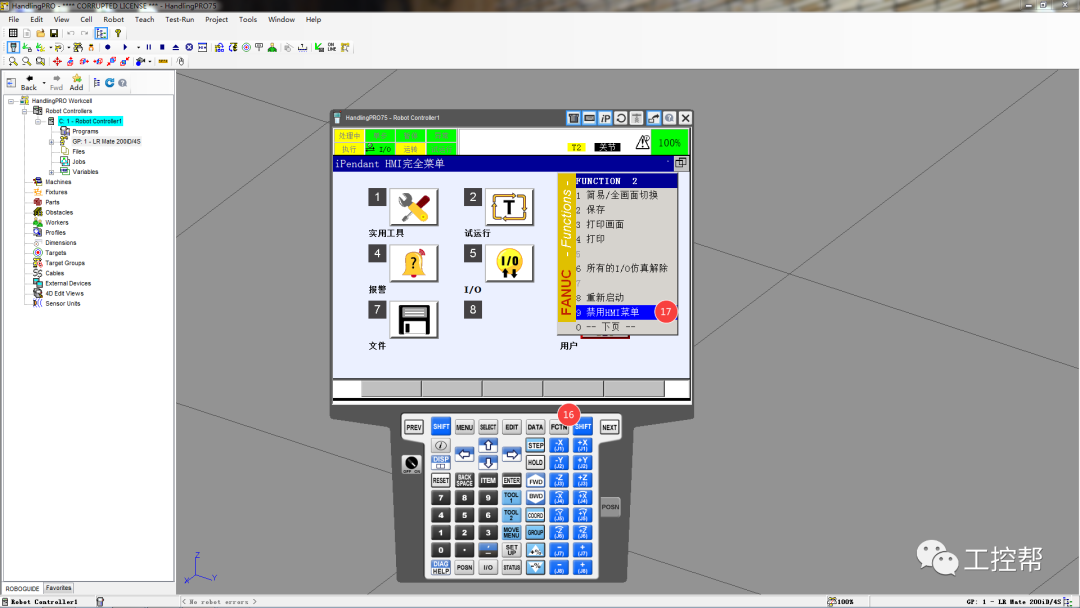Click the measurement ruler toolbar icon
Screen dimensions: 1080x608
pyautogui.click(x=163, y=61)
